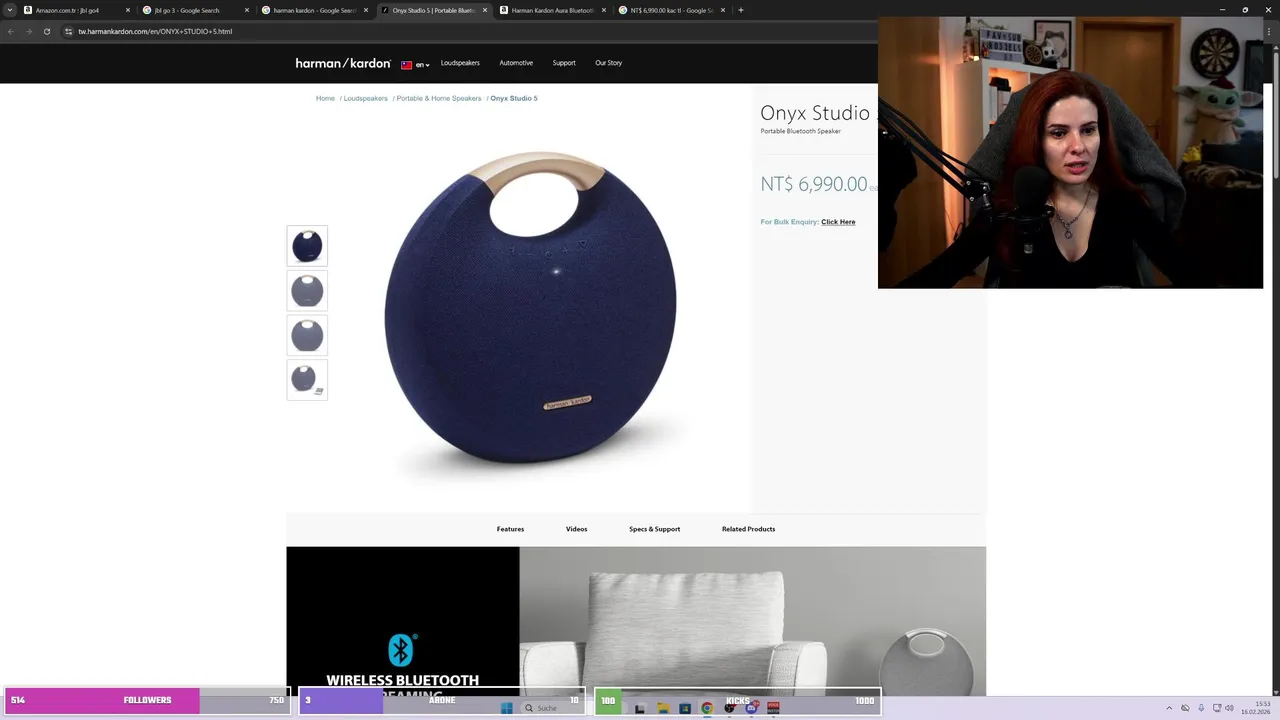
Task: Open the microphone tray icon
Action: click(1201, 708)
